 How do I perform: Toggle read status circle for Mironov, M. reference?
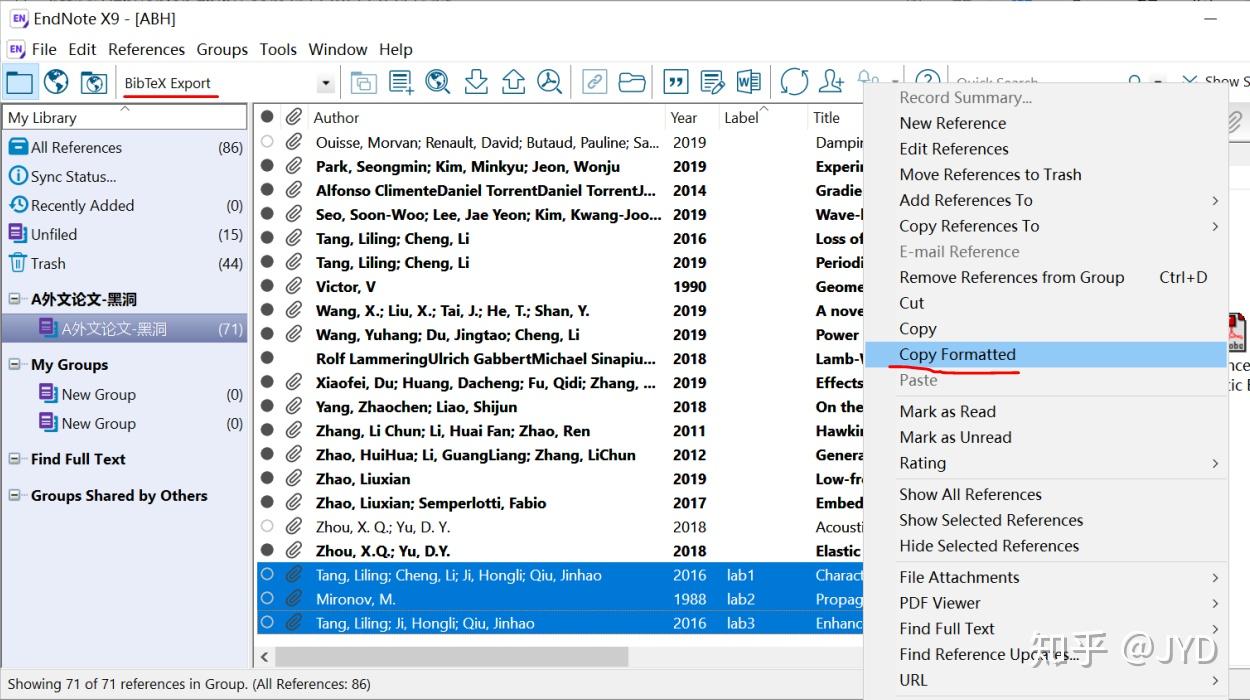pyautogui.click(x=268, y=599)
